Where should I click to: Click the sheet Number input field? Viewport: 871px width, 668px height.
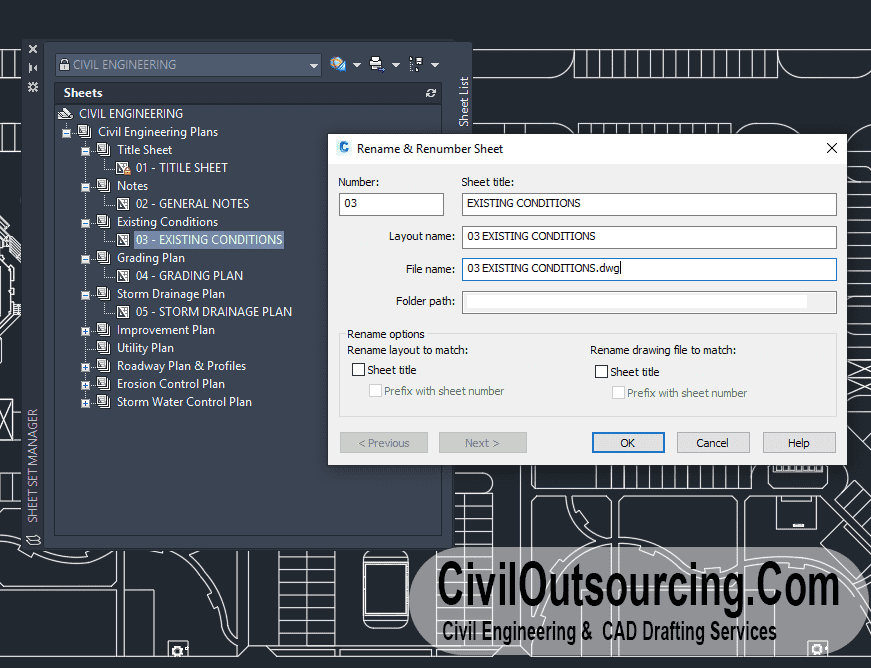click(391, 204)
